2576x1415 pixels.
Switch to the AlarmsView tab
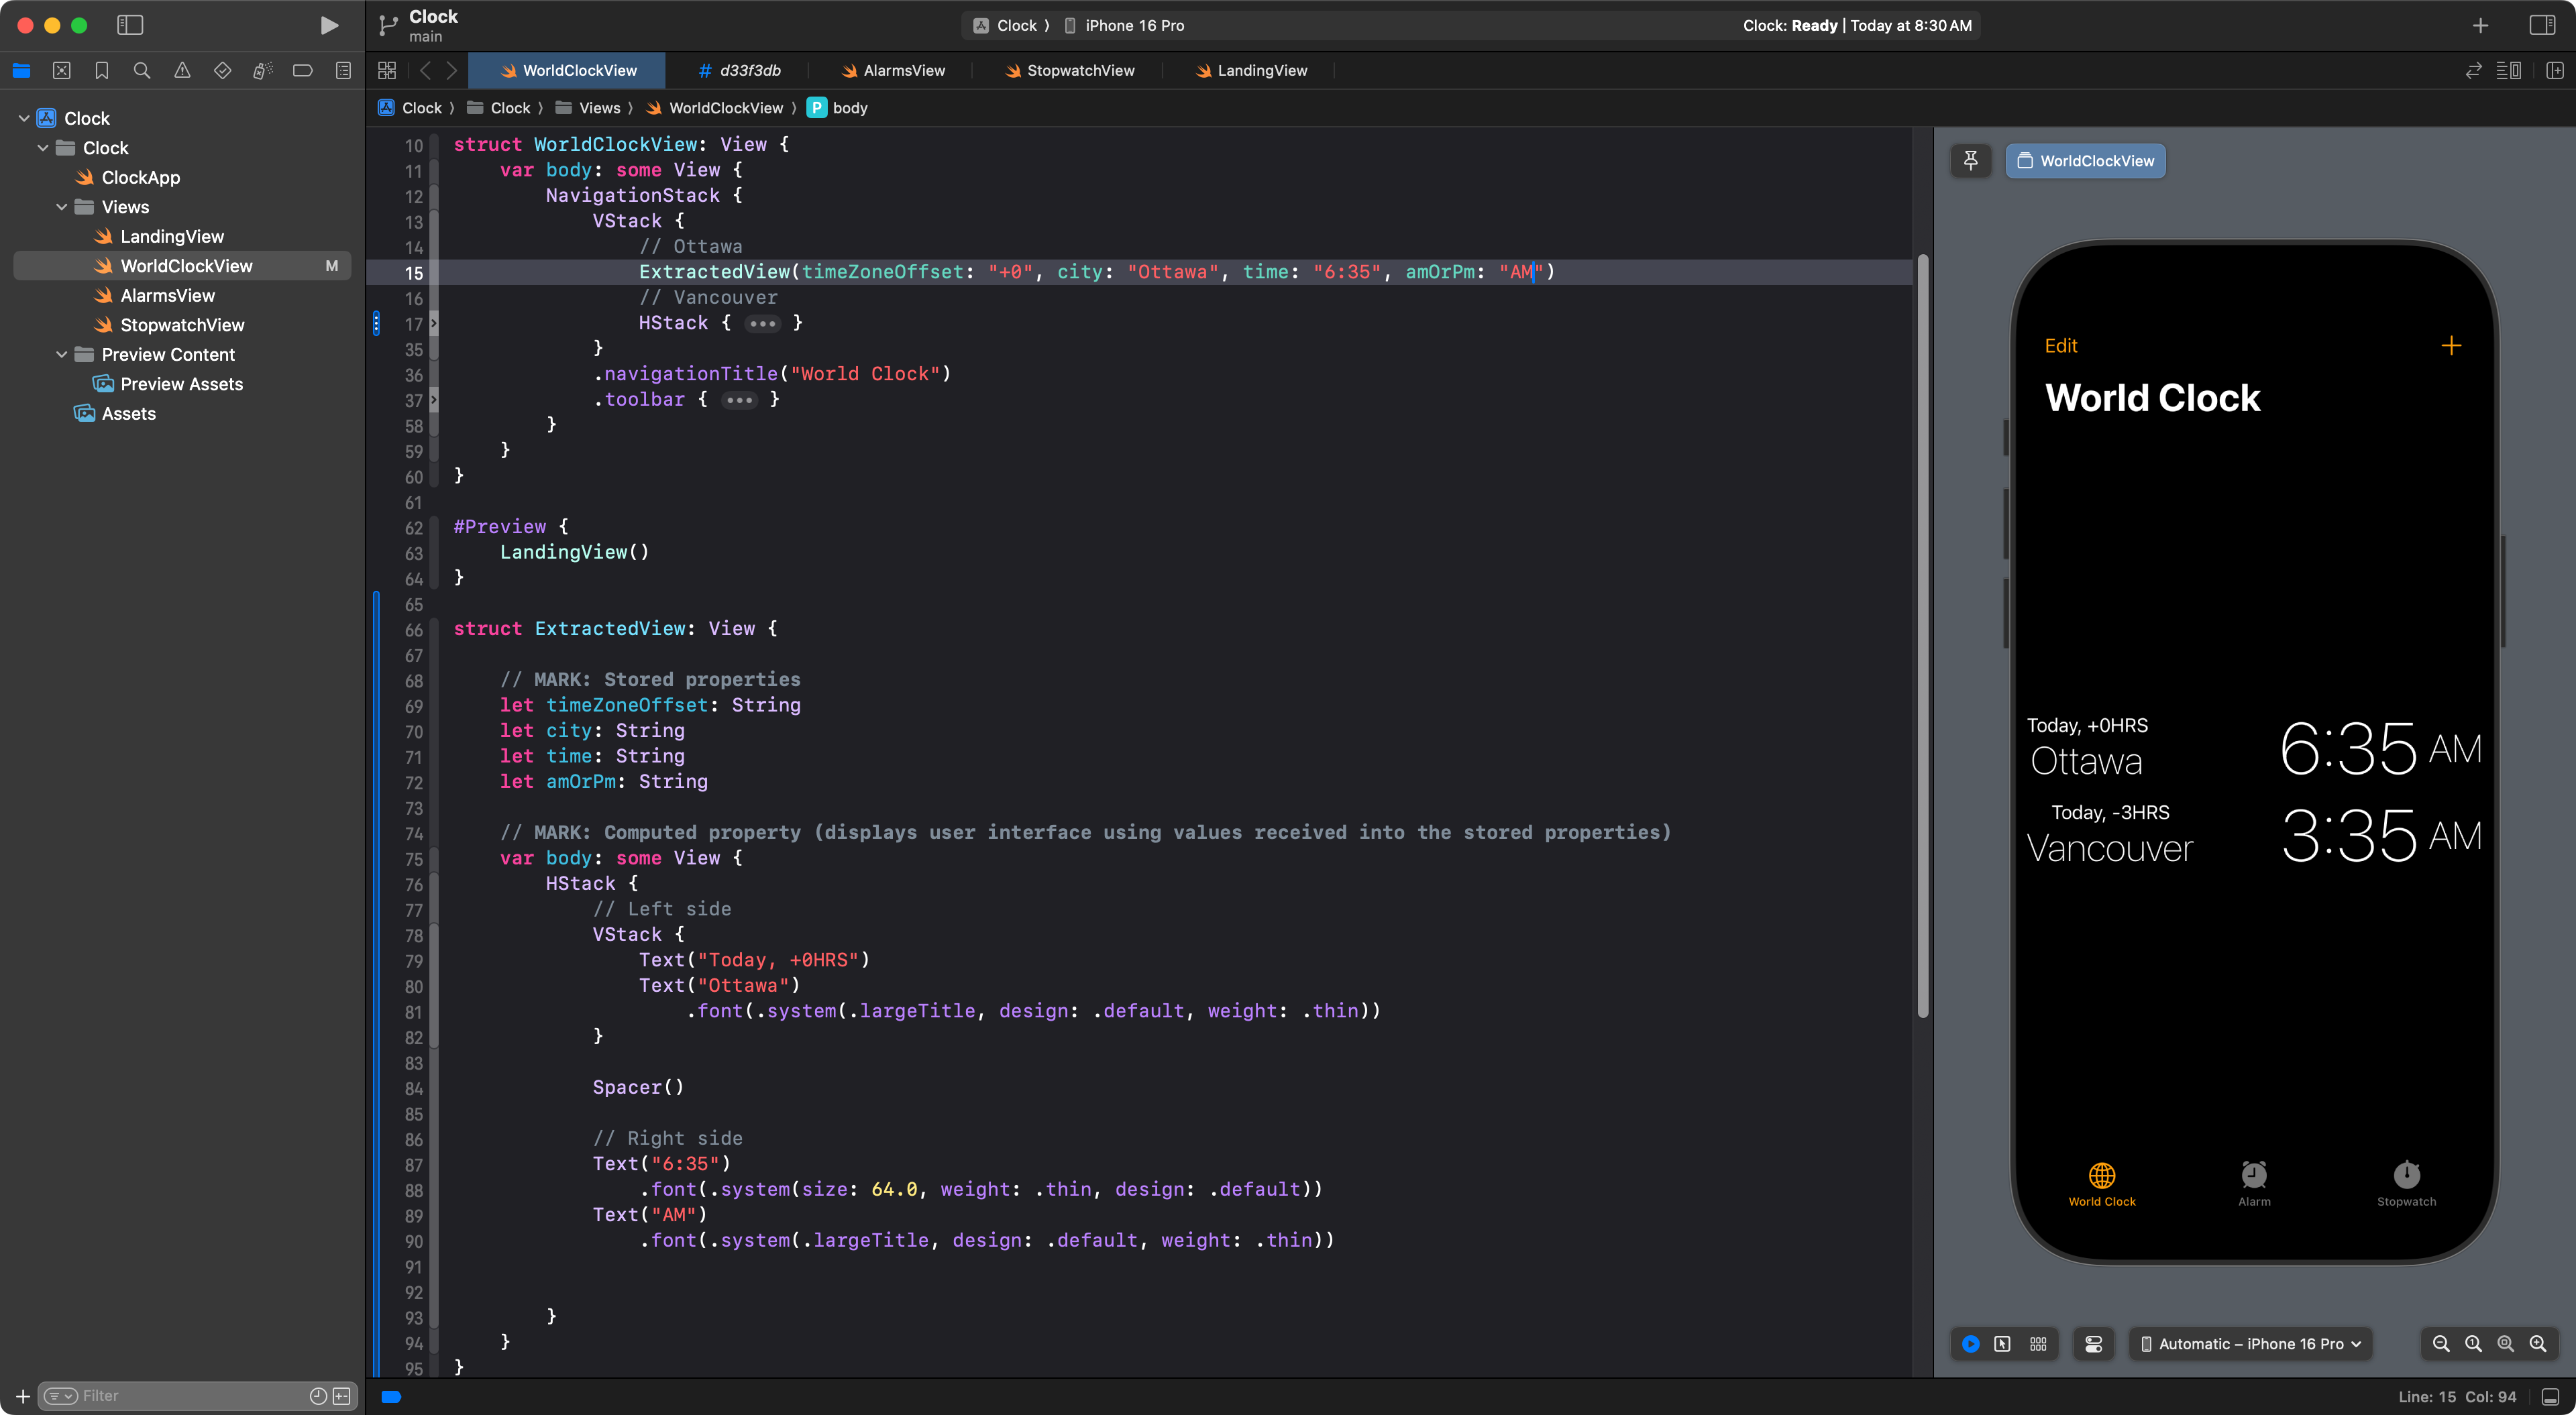(893, 71)
